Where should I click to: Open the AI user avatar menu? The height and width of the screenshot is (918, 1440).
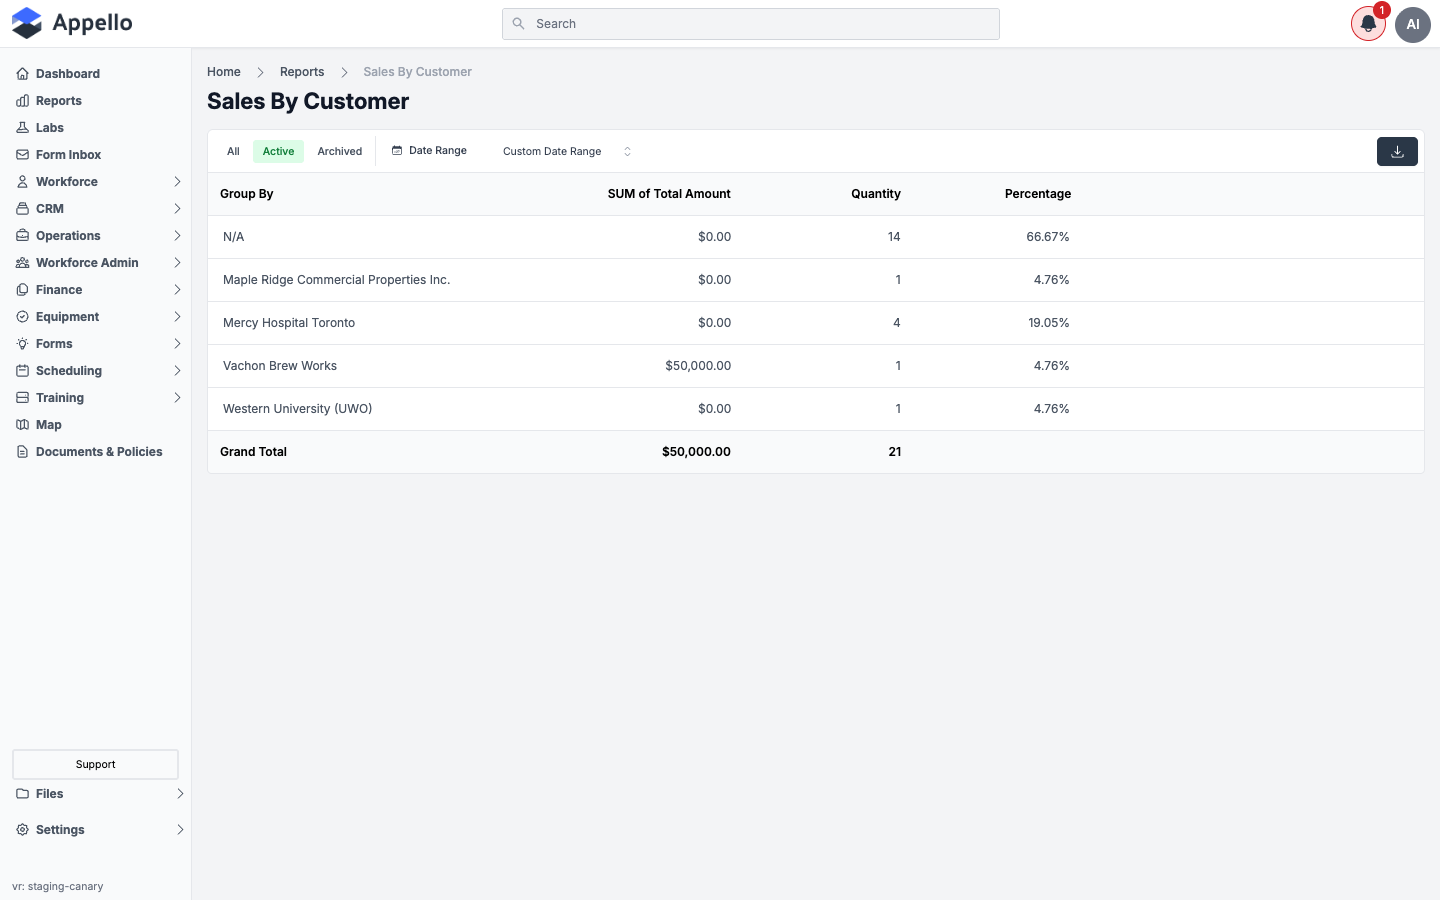(1413, 24)
